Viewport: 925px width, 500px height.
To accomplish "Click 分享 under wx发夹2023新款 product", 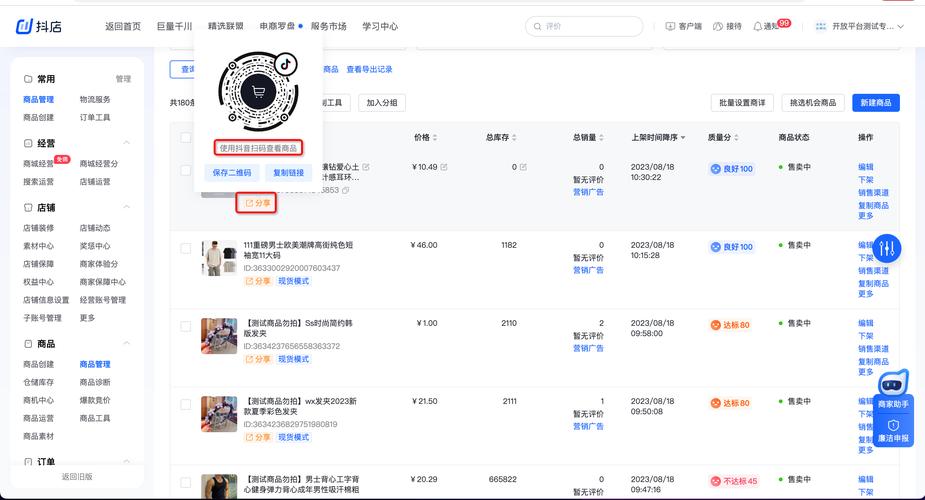I will (258, 438).
